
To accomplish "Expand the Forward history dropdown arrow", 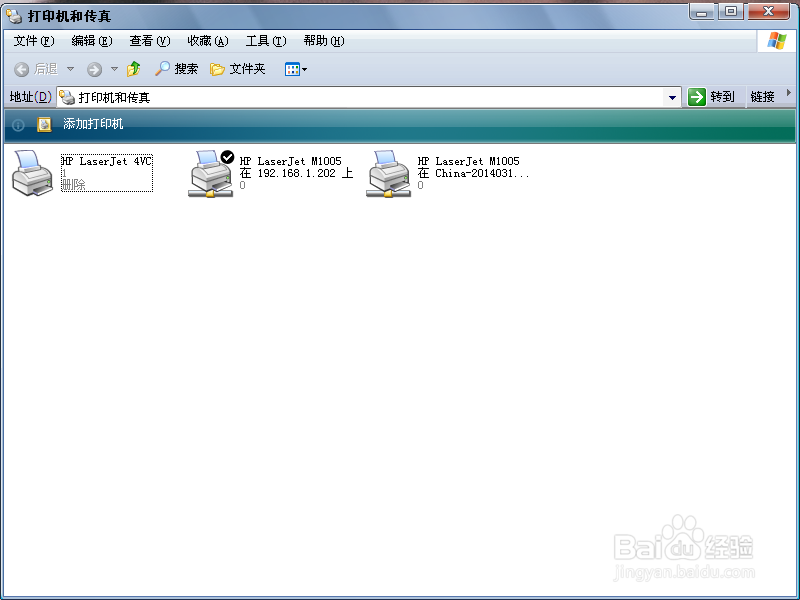I will (114, 69).
